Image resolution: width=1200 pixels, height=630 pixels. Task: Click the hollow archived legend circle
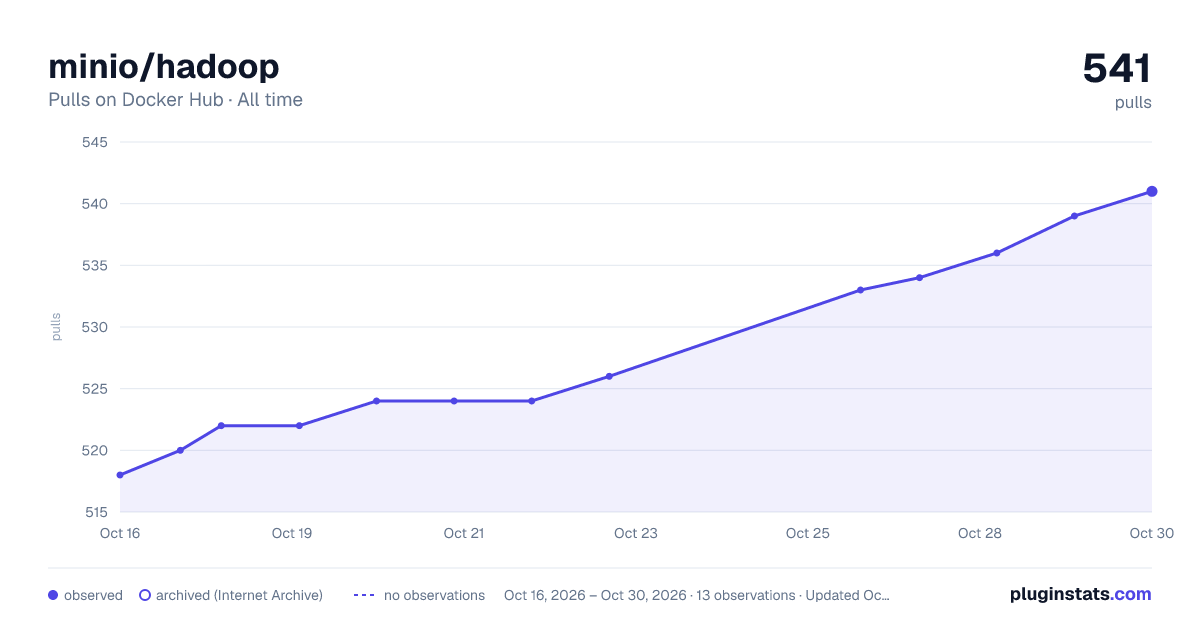[144, 595]
